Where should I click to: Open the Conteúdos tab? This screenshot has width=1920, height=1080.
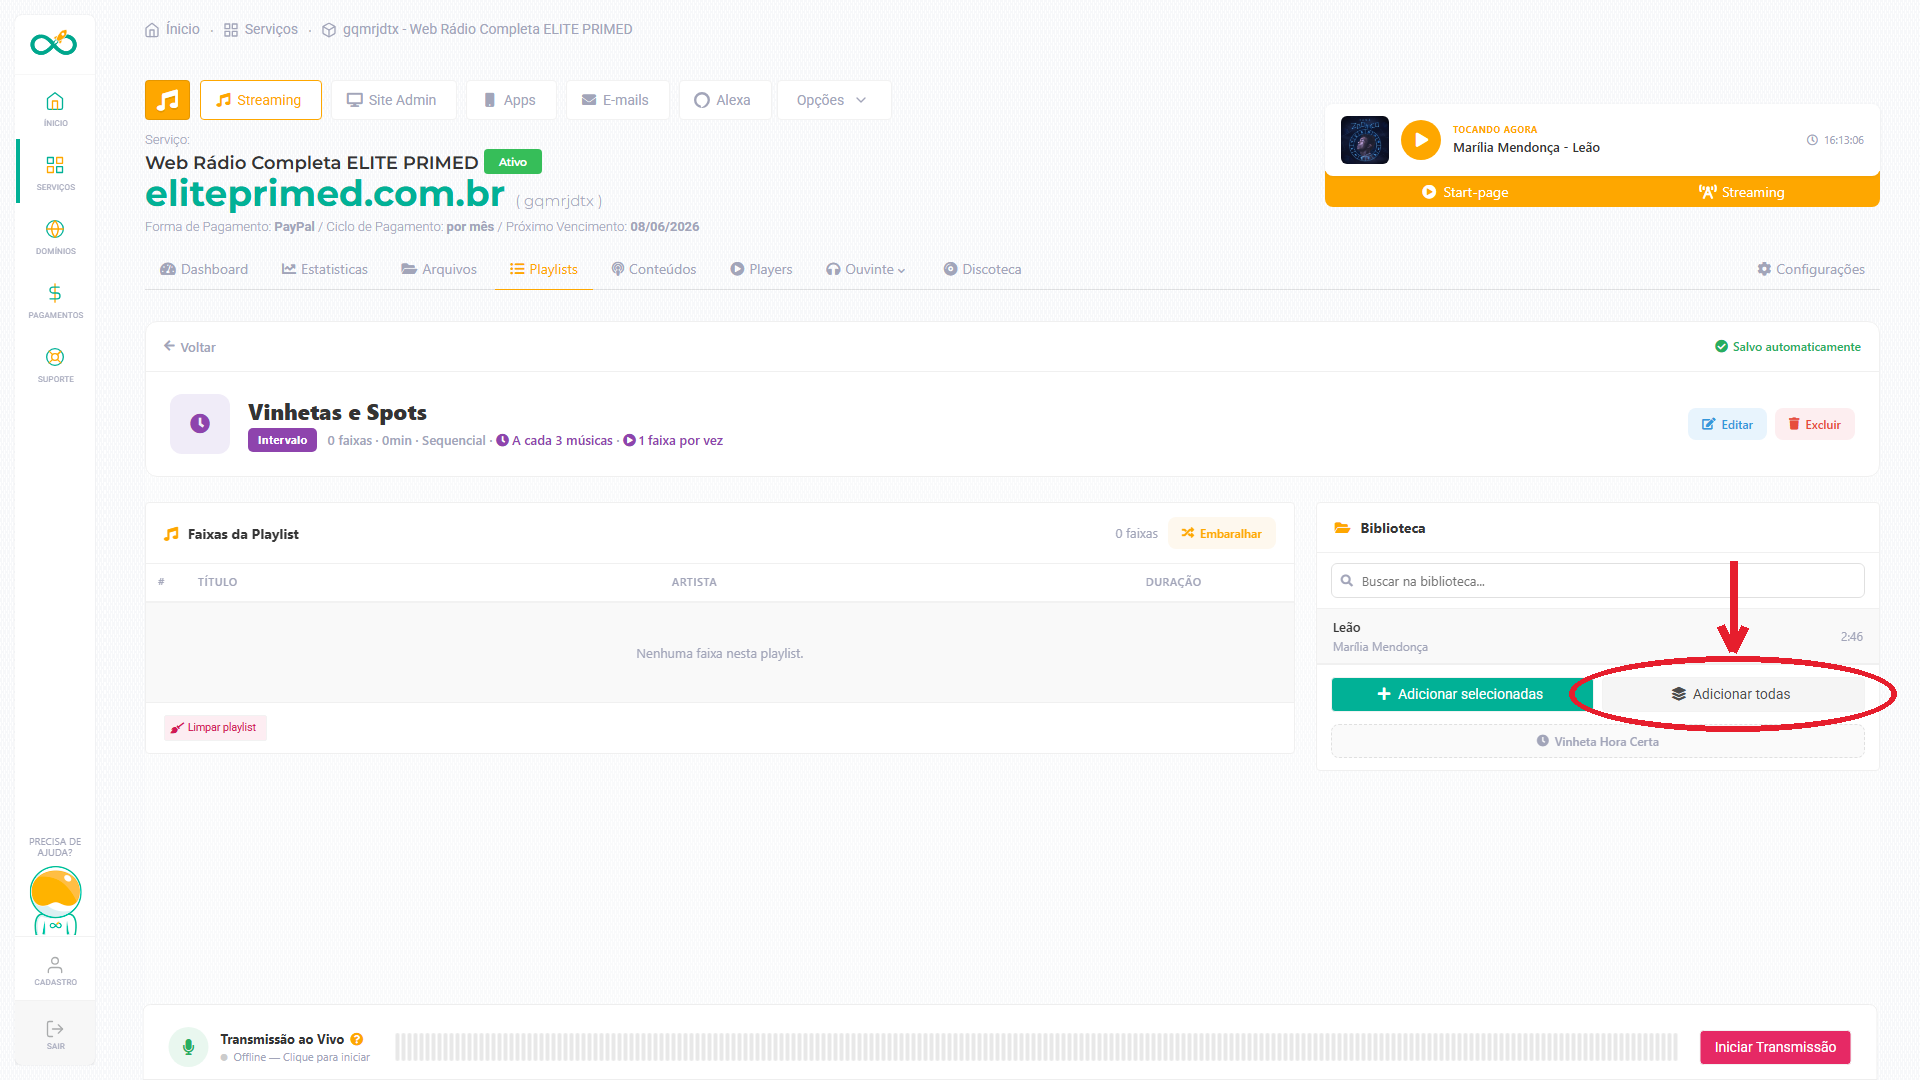(654, 269)
